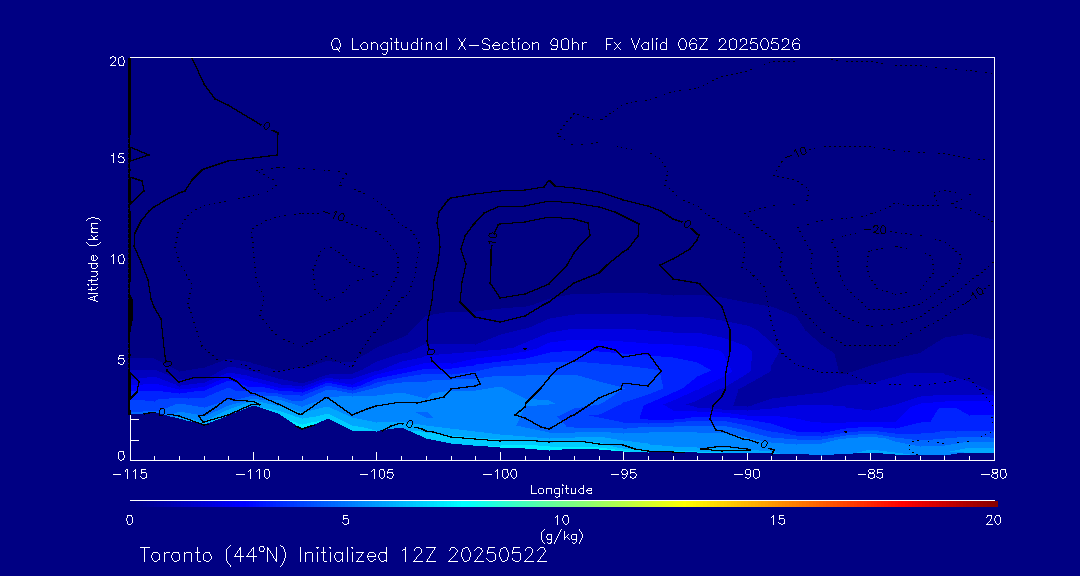The height and width of the screenshot is (576, 1080).
Task: Click the -110 longitude tick label
Action: [253, 475]
